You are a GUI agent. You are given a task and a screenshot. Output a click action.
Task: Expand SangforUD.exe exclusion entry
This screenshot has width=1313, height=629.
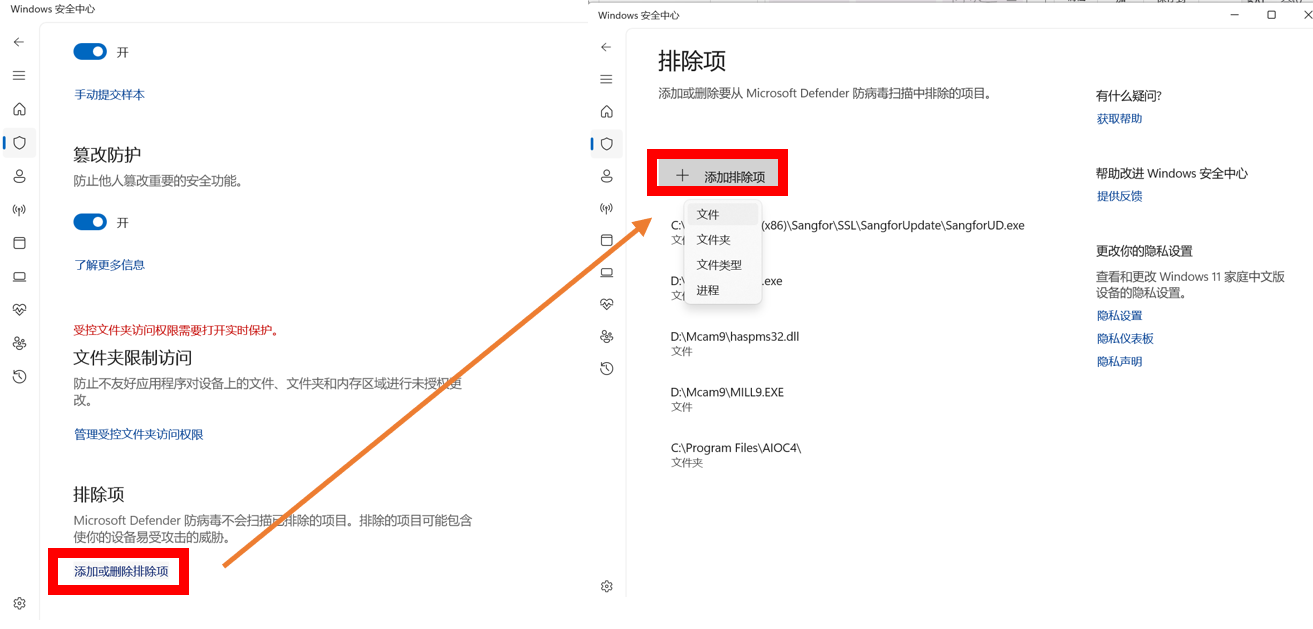(x=850, y=232)
